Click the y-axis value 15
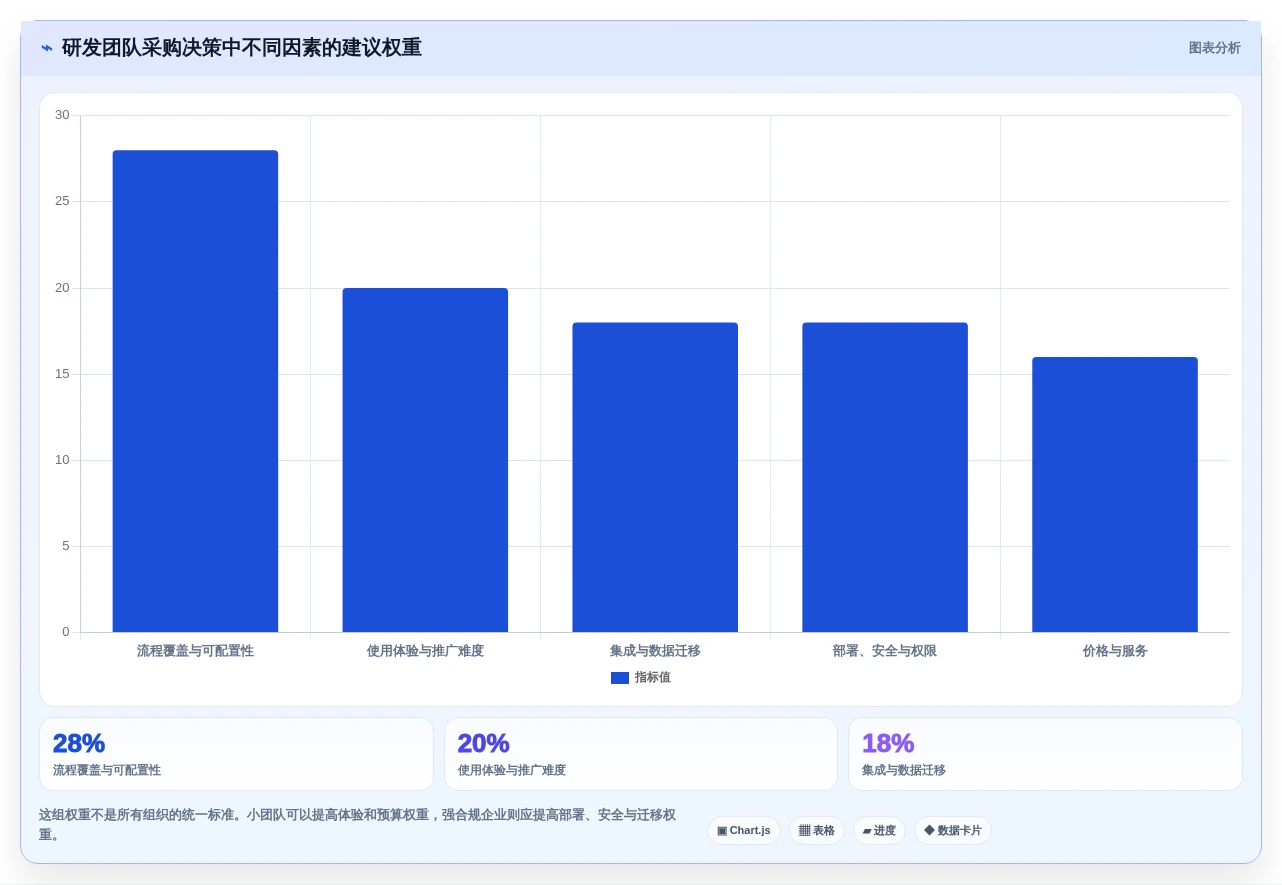1282x885 pixels. (x=62, y=374)
